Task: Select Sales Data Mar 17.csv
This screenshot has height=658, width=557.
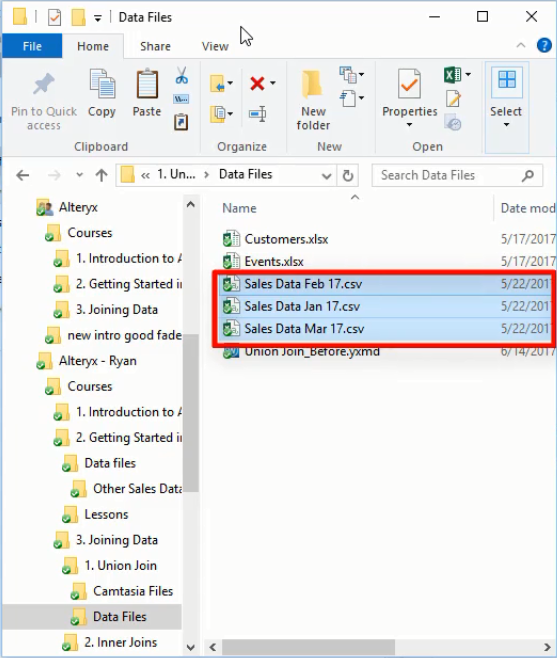Action: (304, 329)
